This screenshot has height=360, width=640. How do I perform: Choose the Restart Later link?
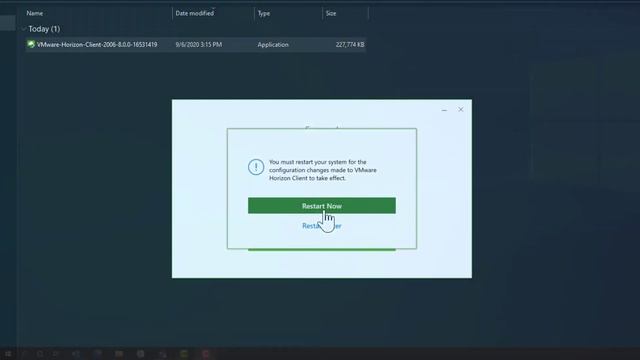[322, 226]
